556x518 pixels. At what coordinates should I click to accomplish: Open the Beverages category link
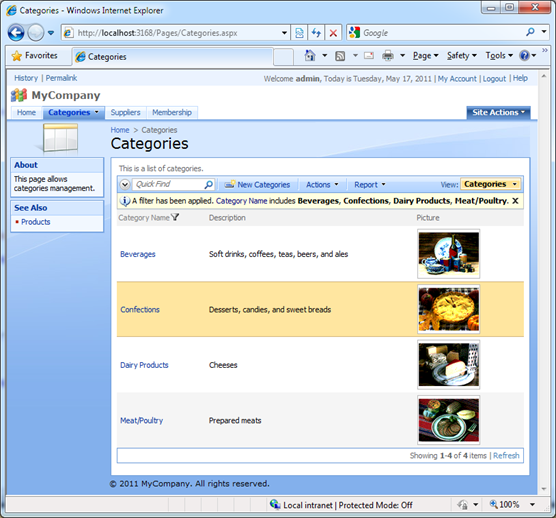point(138,254)
